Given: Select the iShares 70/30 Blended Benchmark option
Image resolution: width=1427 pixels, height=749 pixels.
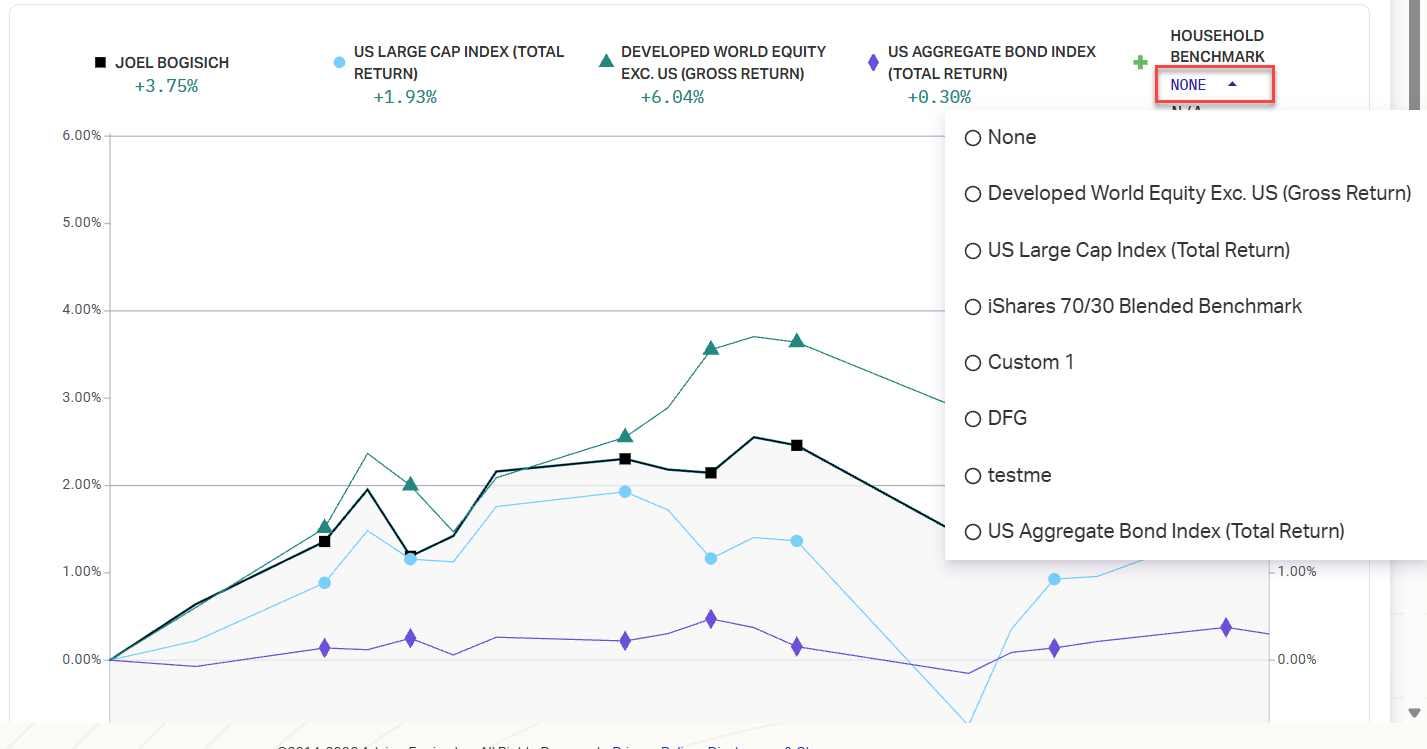Looking at the screenshot, I should click(972, 307).
